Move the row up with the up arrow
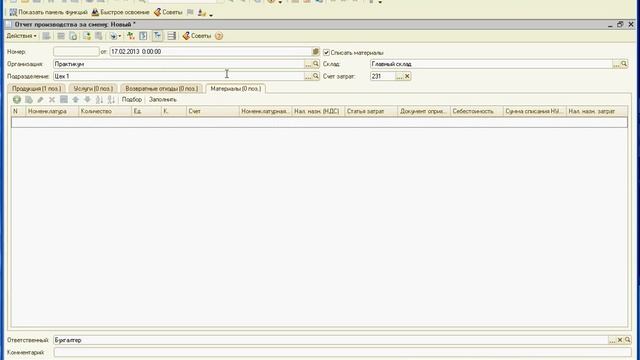Viewport: 640px width, 360px height. coord(76,100)
